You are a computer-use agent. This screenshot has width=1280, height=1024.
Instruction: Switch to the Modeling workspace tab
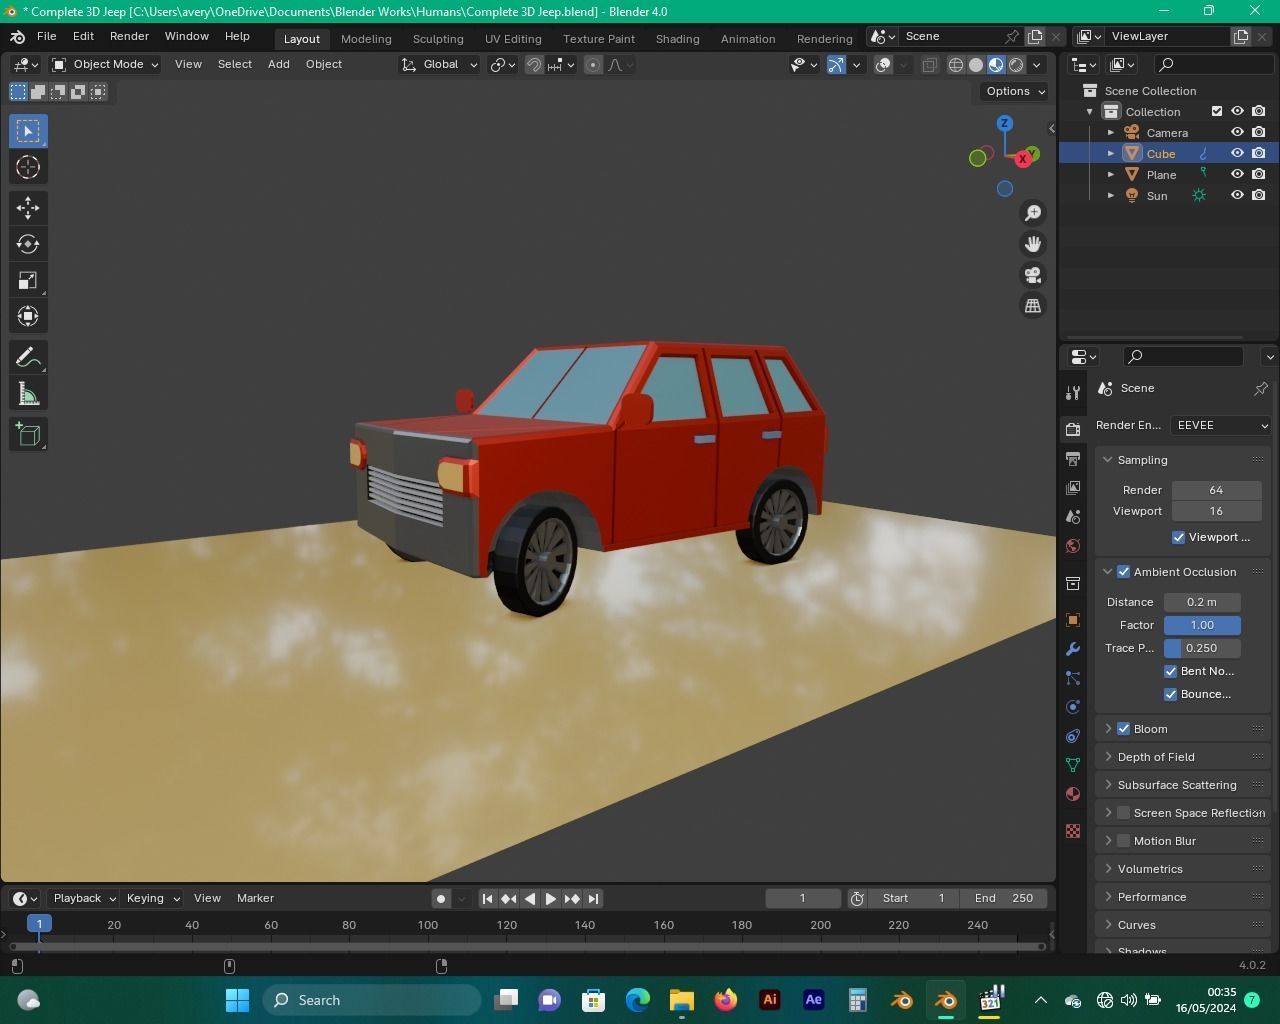[x=366, y=39]
